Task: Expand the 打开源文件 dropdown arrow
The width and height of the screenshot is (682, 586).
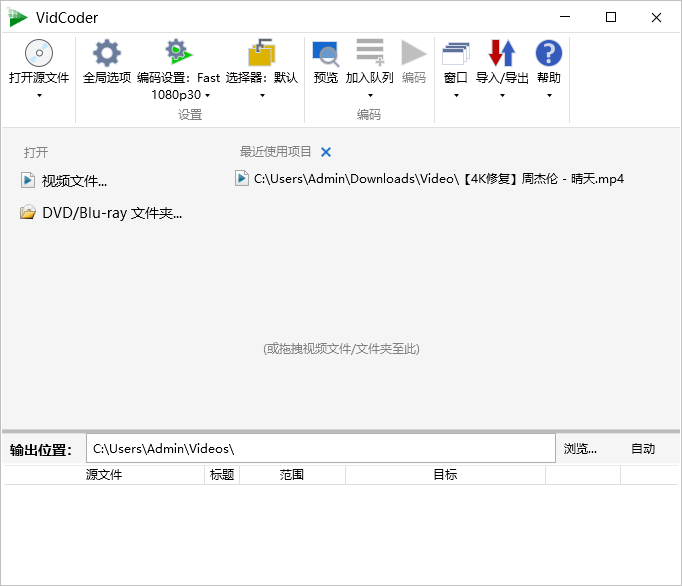Action: (x=39, y=95)
